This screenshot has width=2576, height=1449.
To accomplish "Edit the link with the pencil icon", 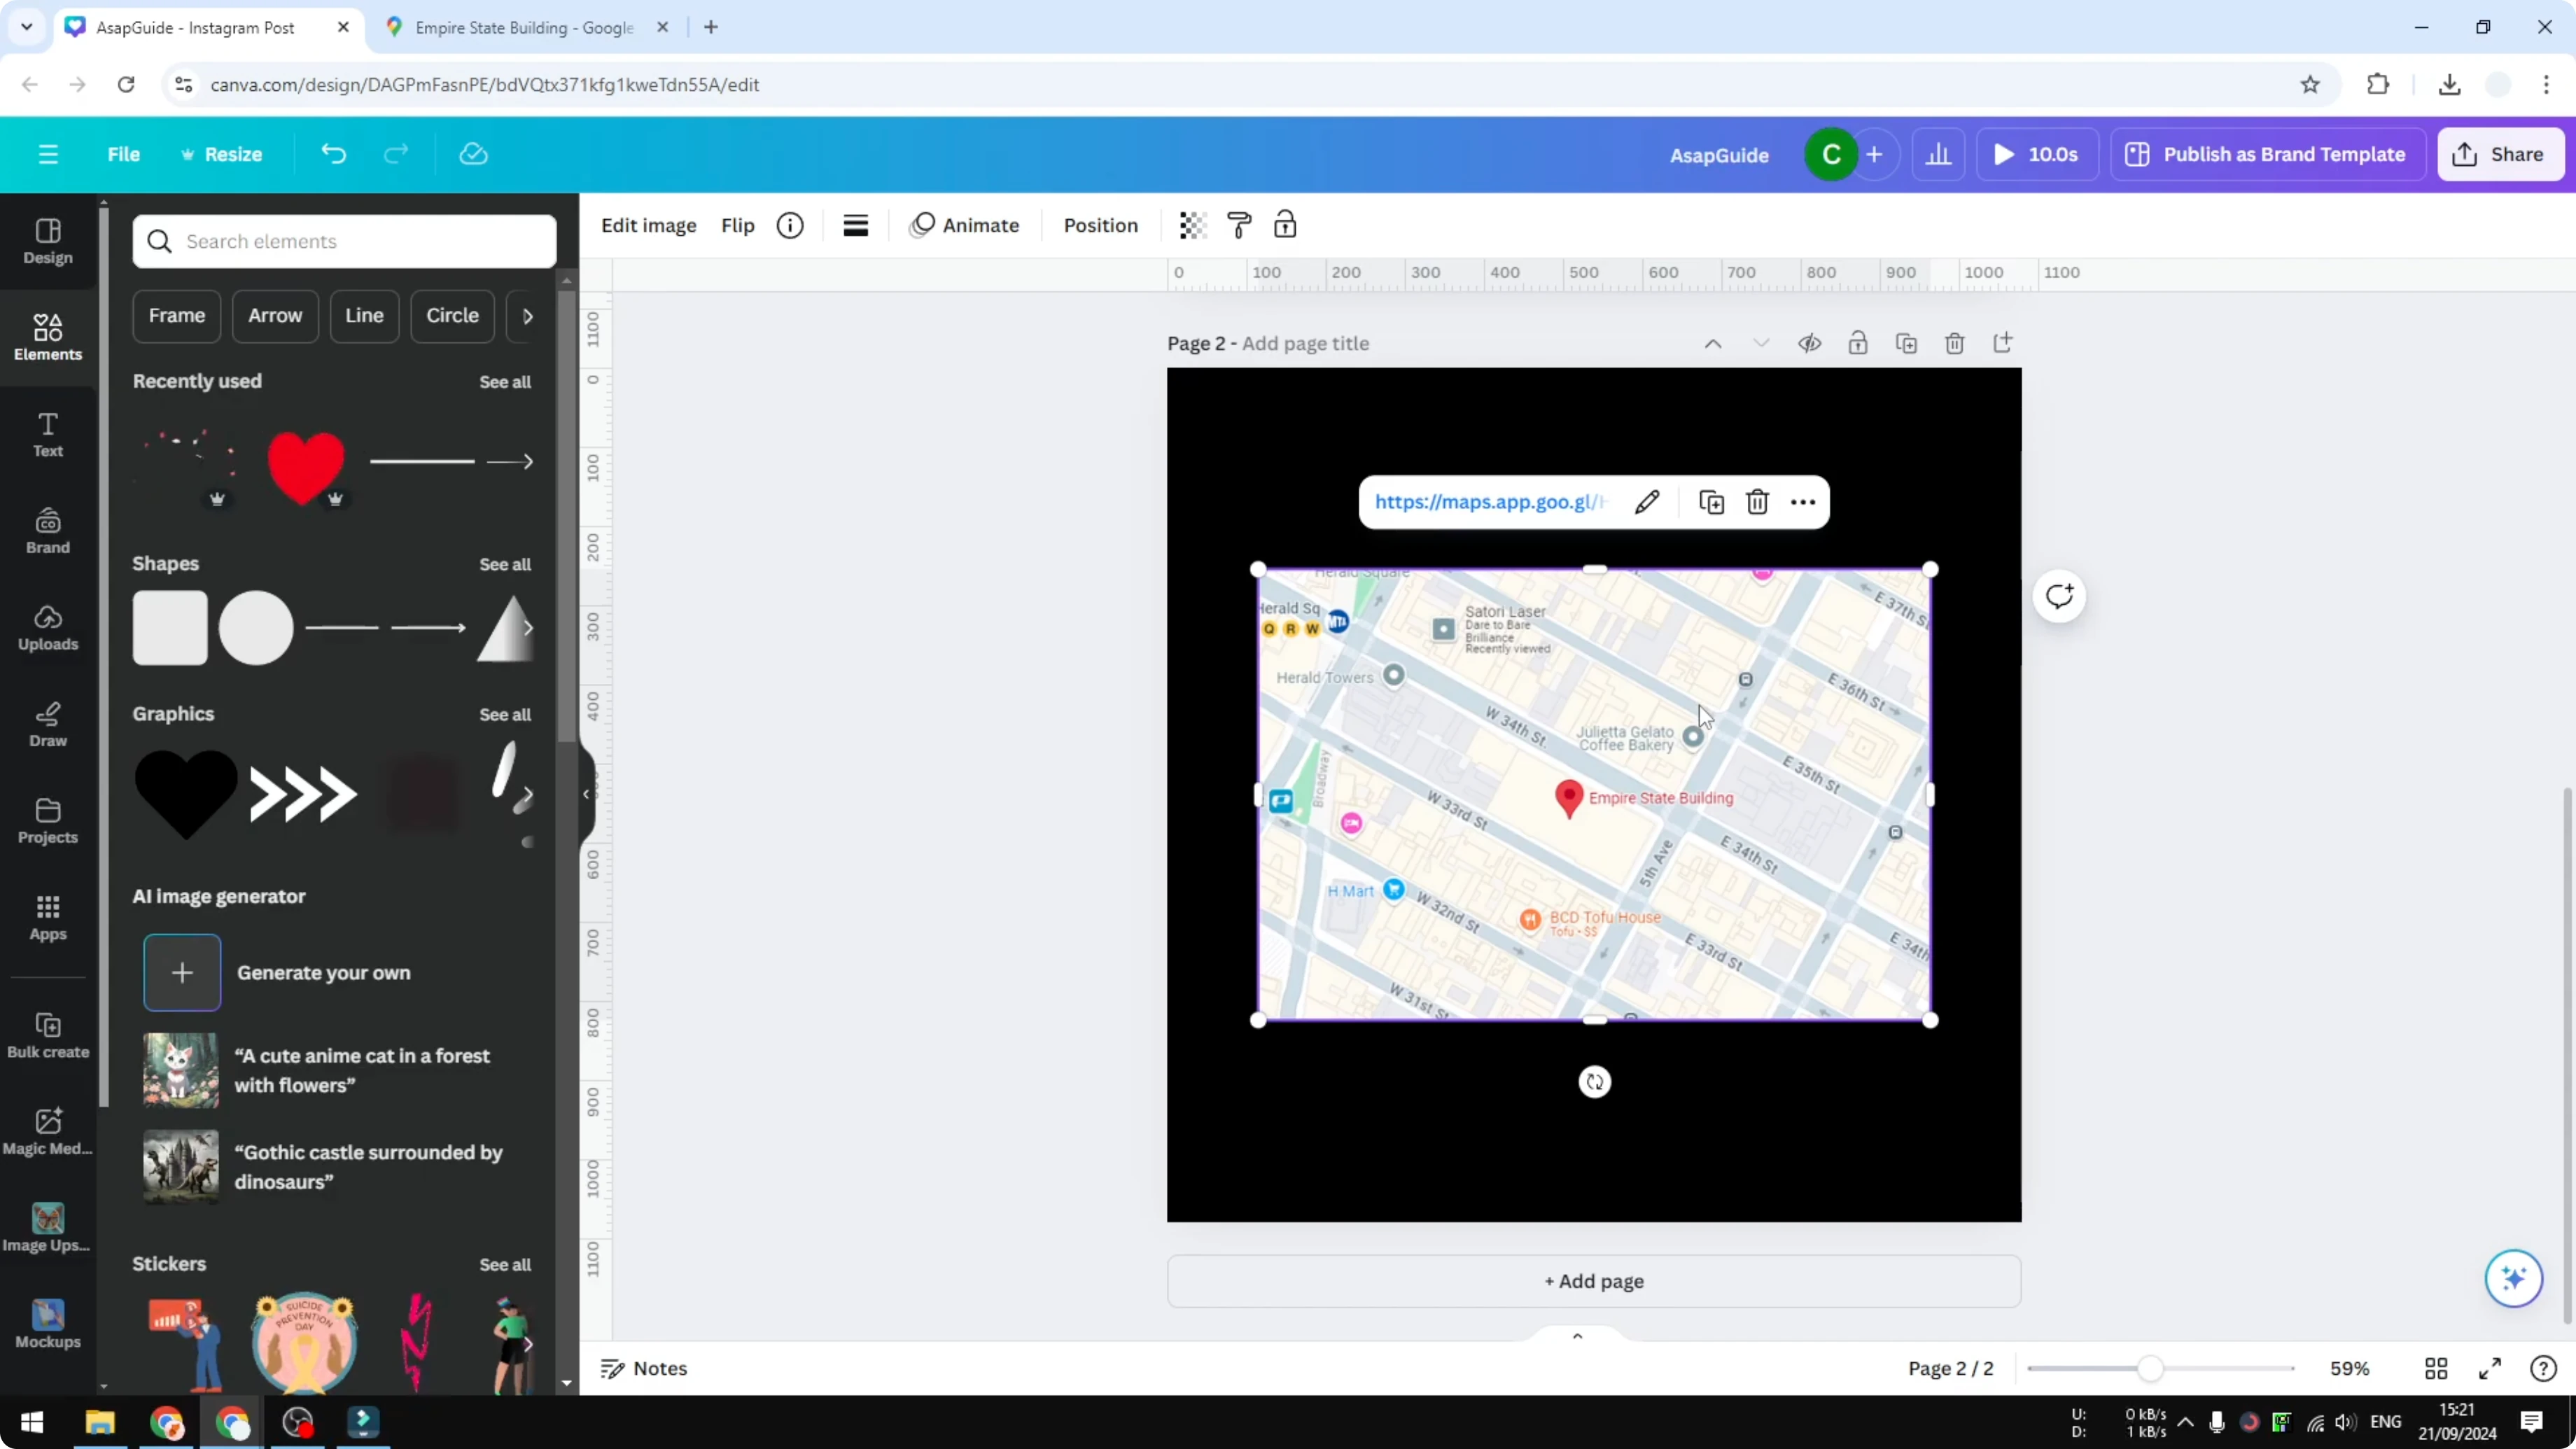I will click(1647, 502).
